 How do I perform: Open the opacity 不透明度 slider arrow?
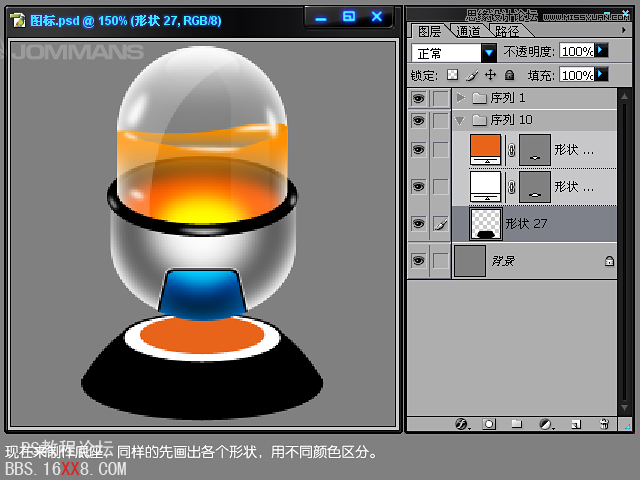(x=601, y=50)
